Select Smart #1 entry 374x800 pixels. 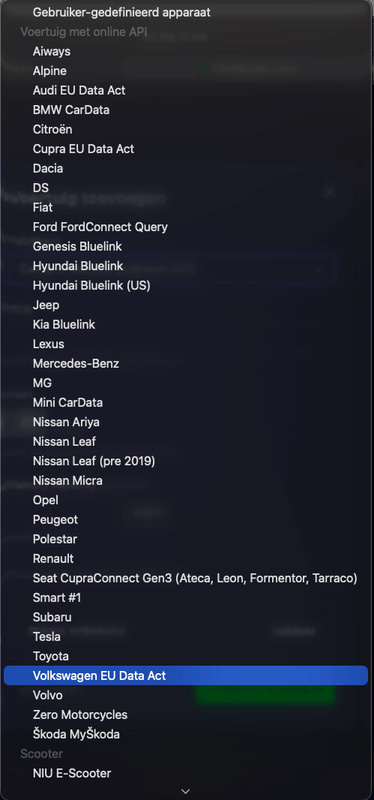point(186,597)
